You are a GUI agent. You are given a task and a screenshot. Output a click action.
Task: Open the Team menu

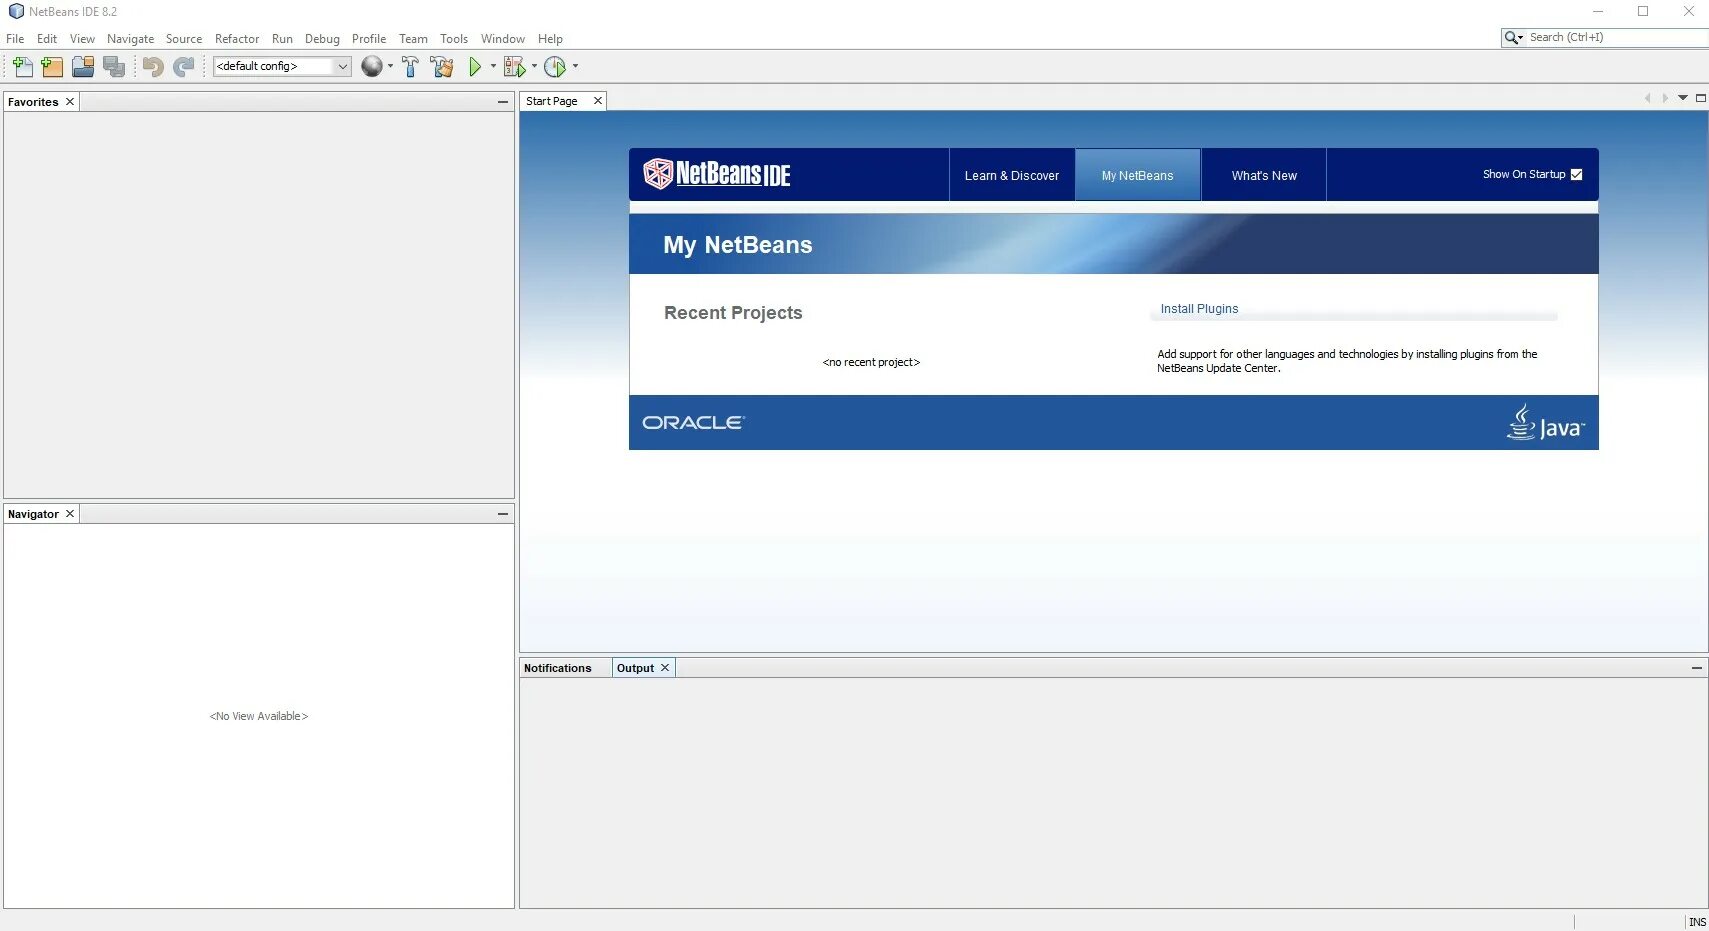click(x=413, y=39)
